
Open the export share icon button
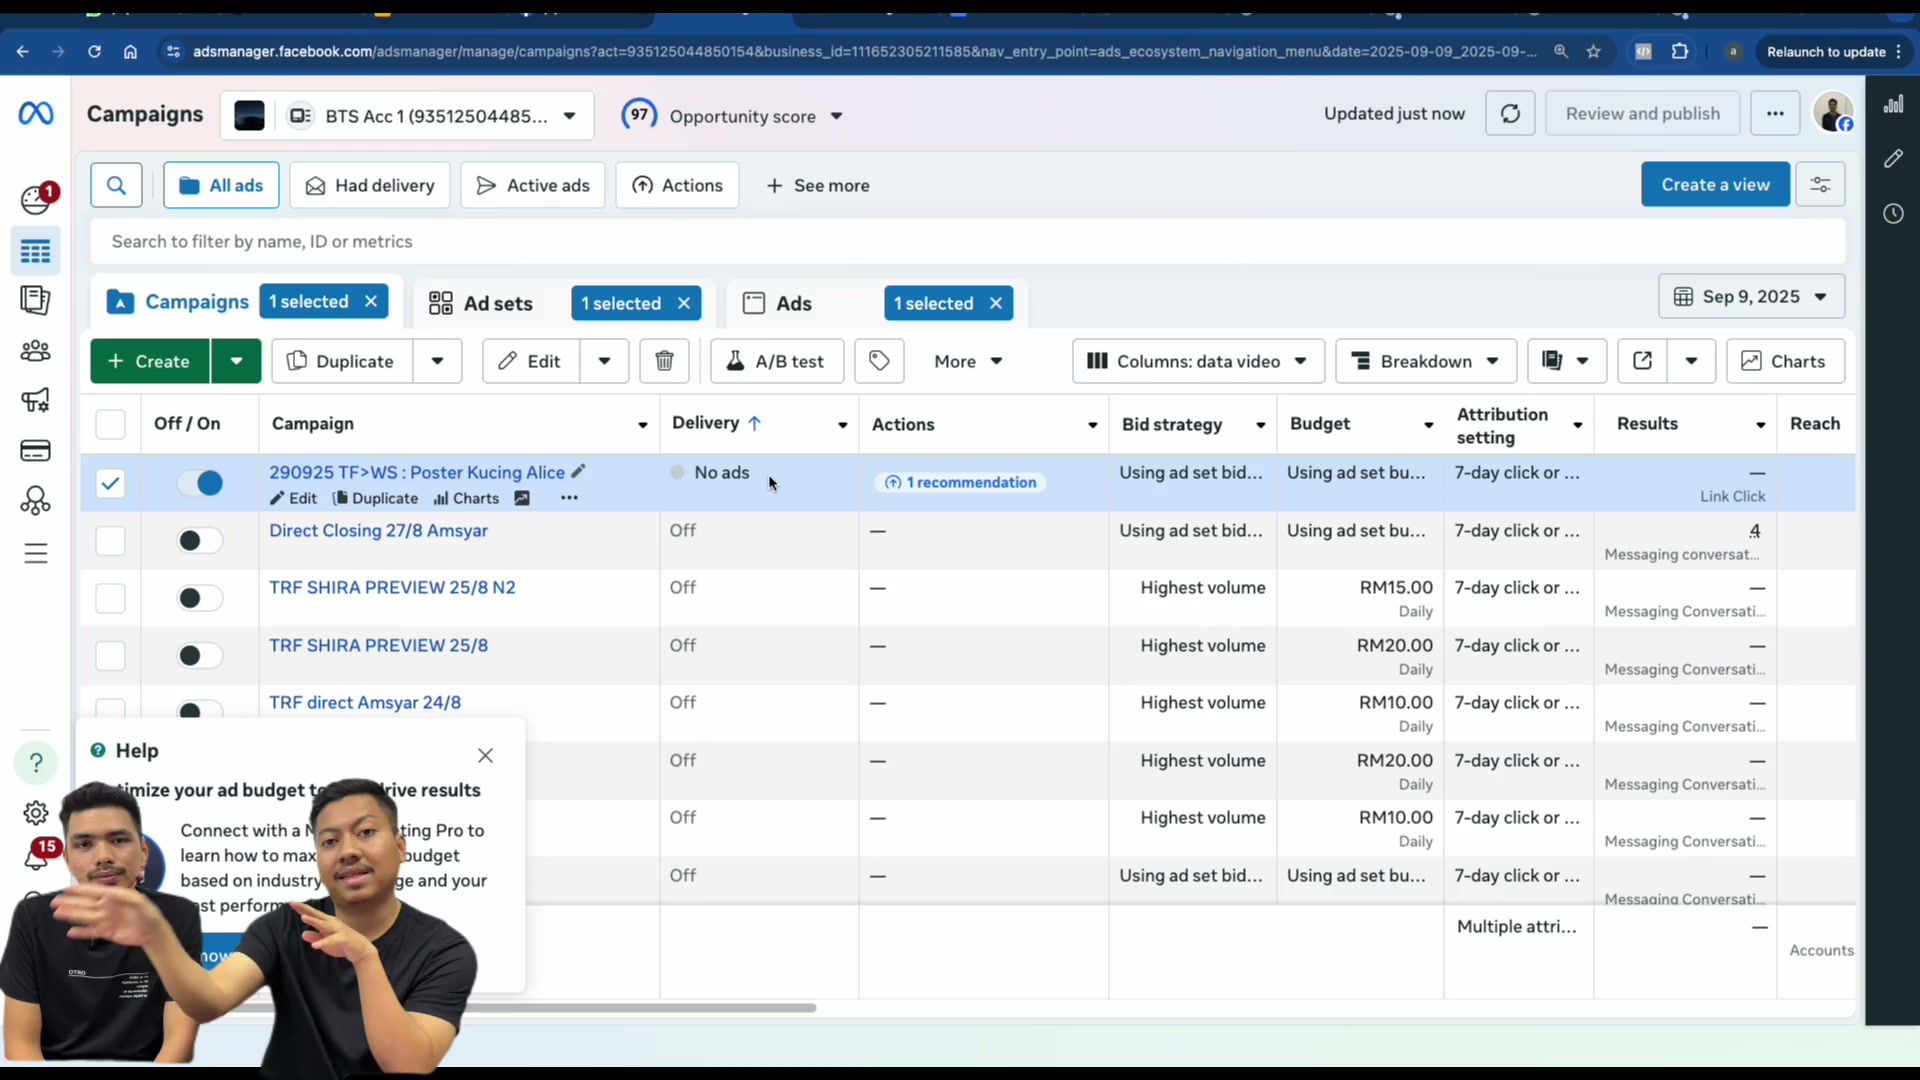[1642, 361]
